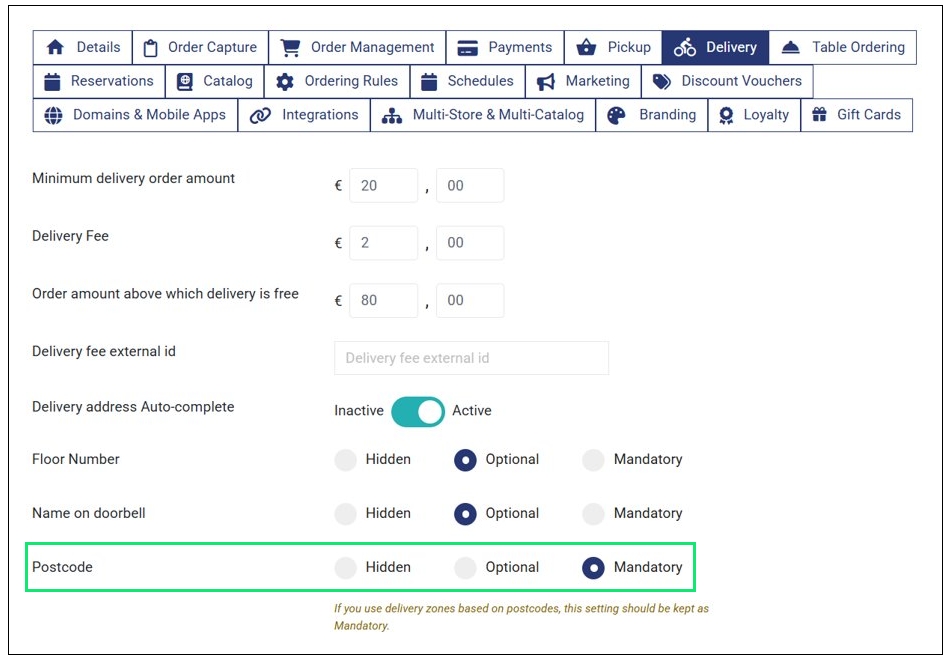Click the credit card Payments icon

tap(467, 47)
